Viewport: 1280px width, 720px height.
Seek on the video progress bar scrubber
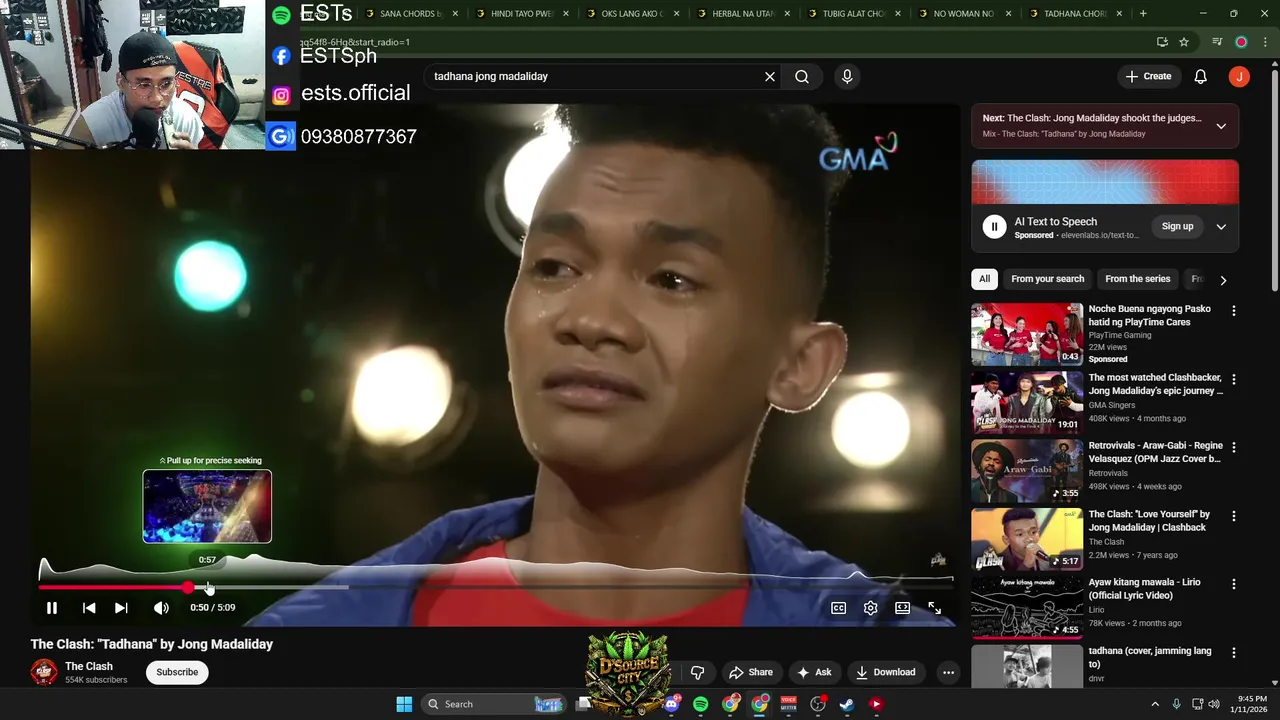point(497,587)
